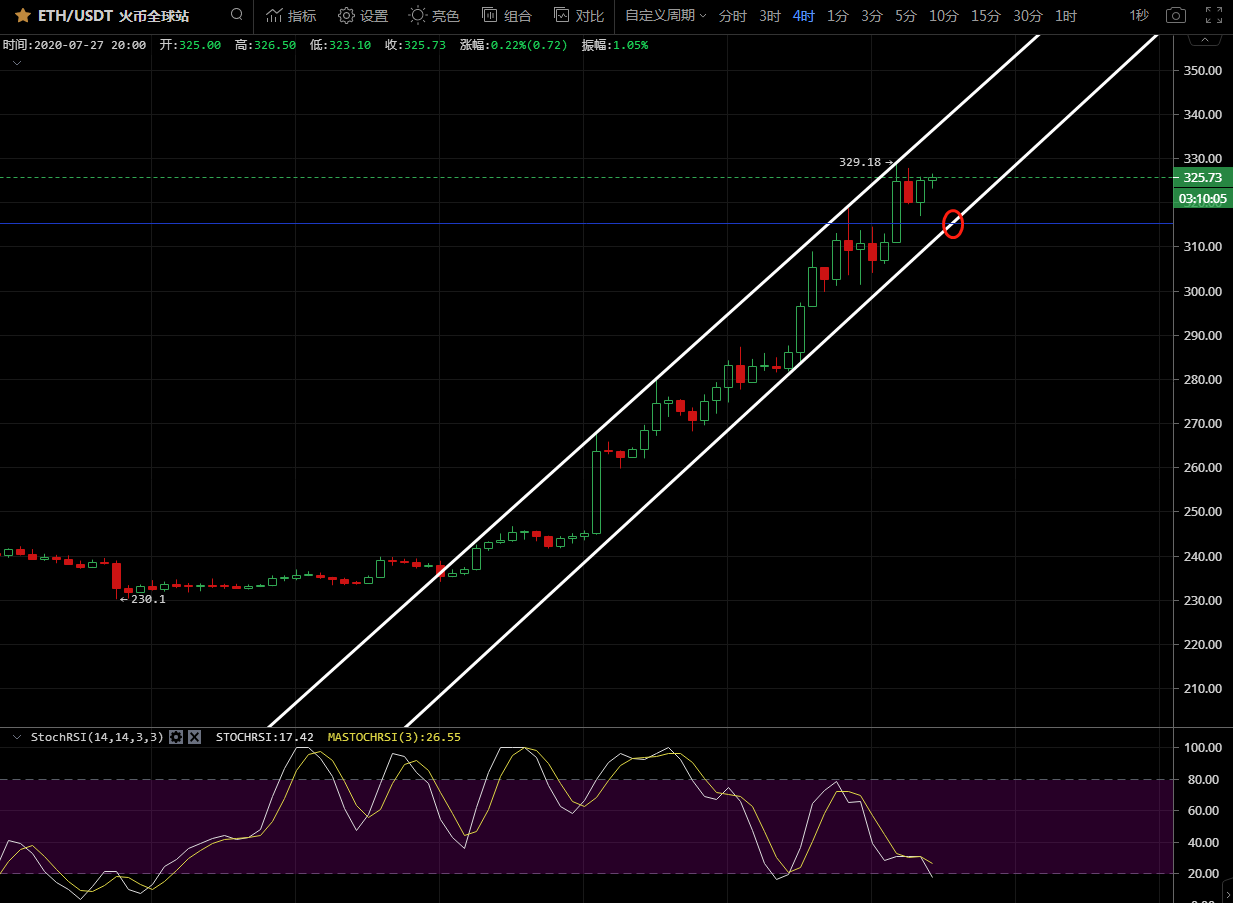Click the favorite star next to ETH/USDT
This screenshot has height=903, width=1233.
(x=22, y=16)
